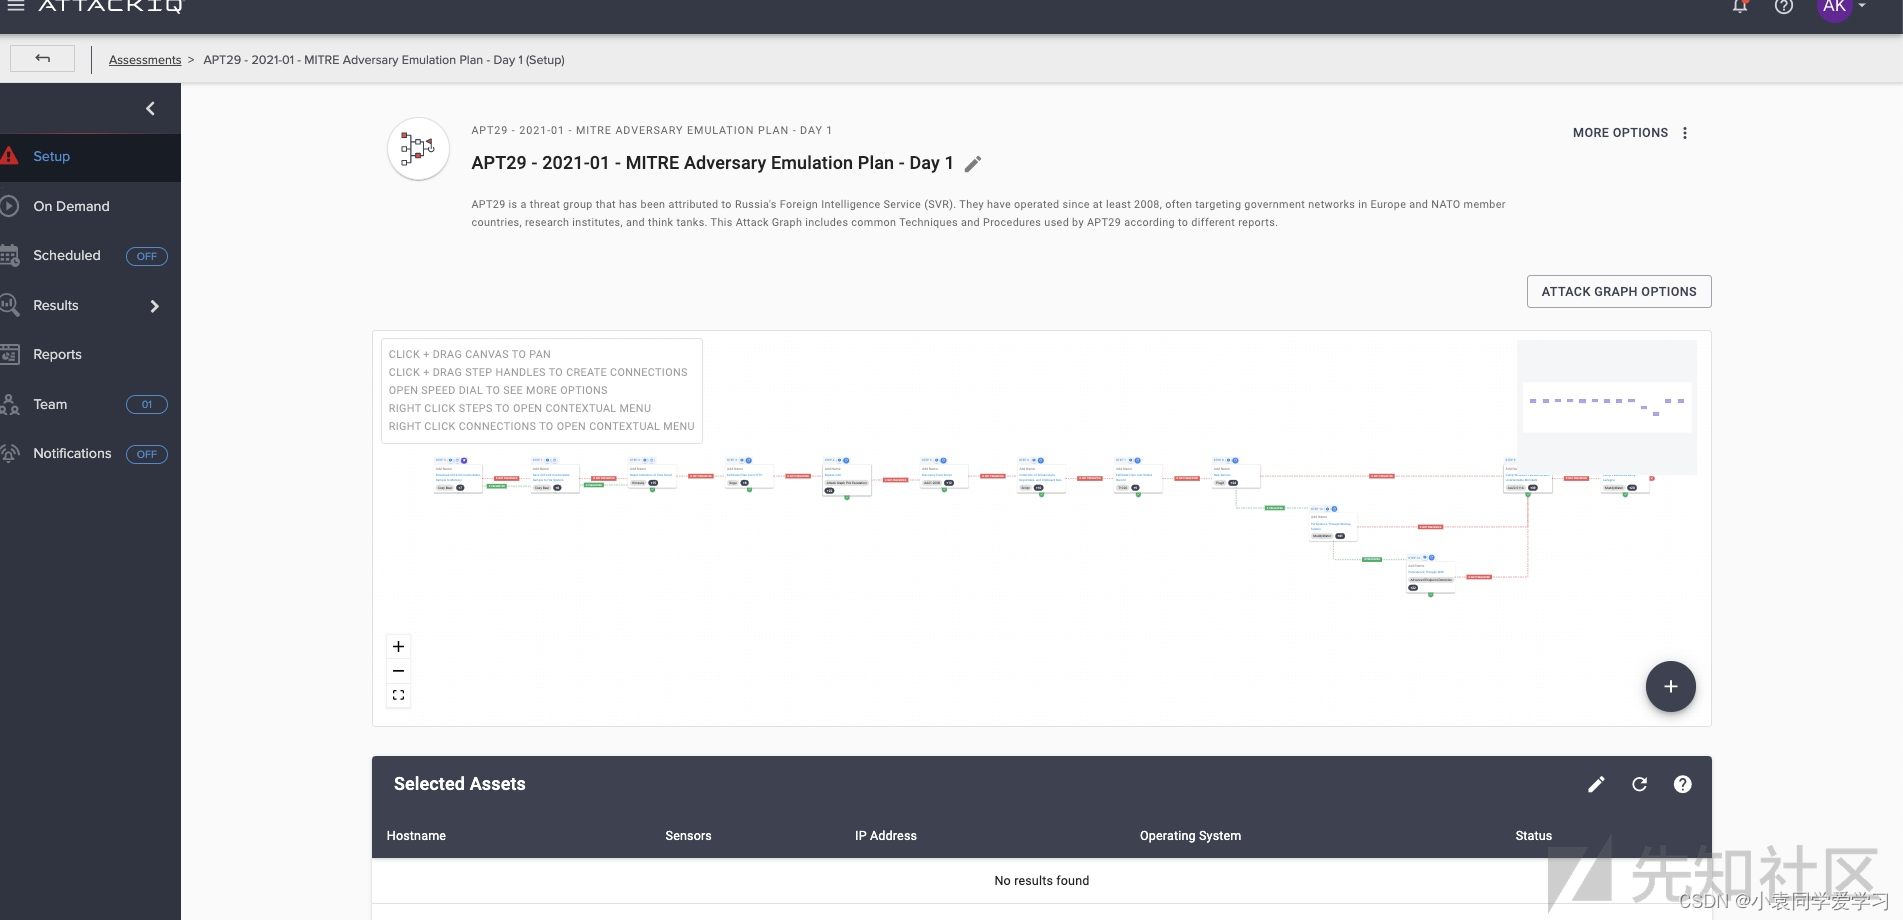Click the On Demand play icon

point(9,206)
